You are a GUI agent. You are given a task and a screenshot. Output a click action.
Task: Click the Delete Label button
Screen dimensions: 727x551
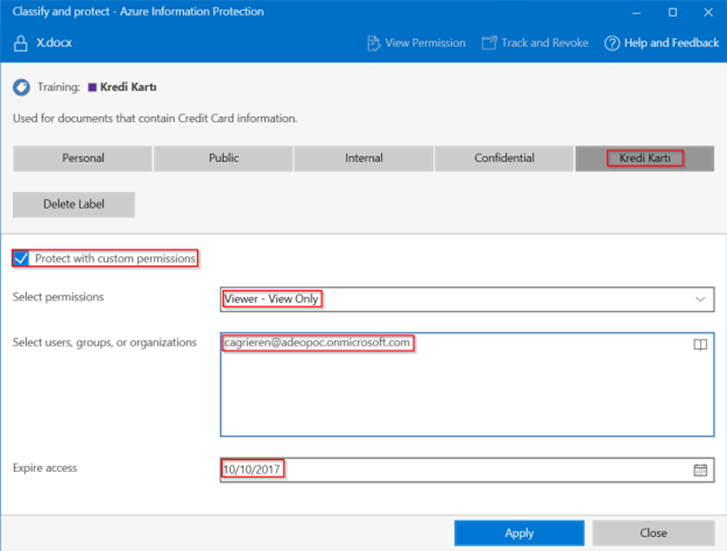click(74, 205)
